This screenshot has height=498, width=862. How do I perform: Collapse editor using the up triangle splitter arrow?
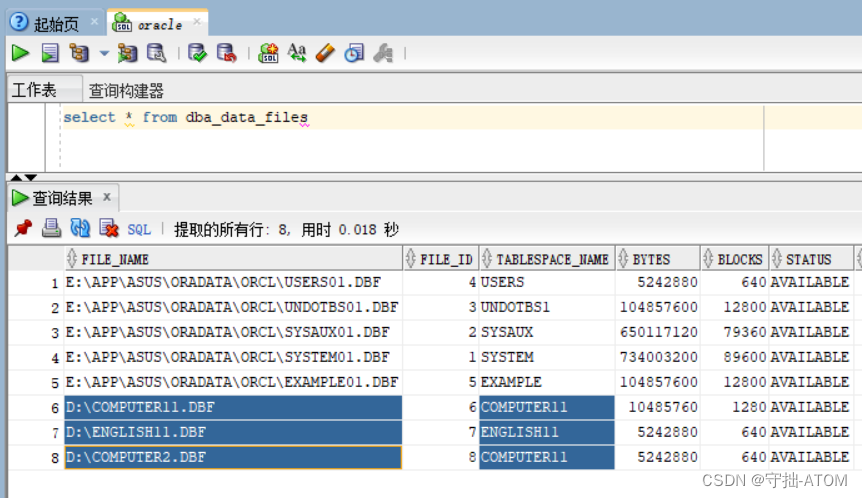(x=16, y=178)
